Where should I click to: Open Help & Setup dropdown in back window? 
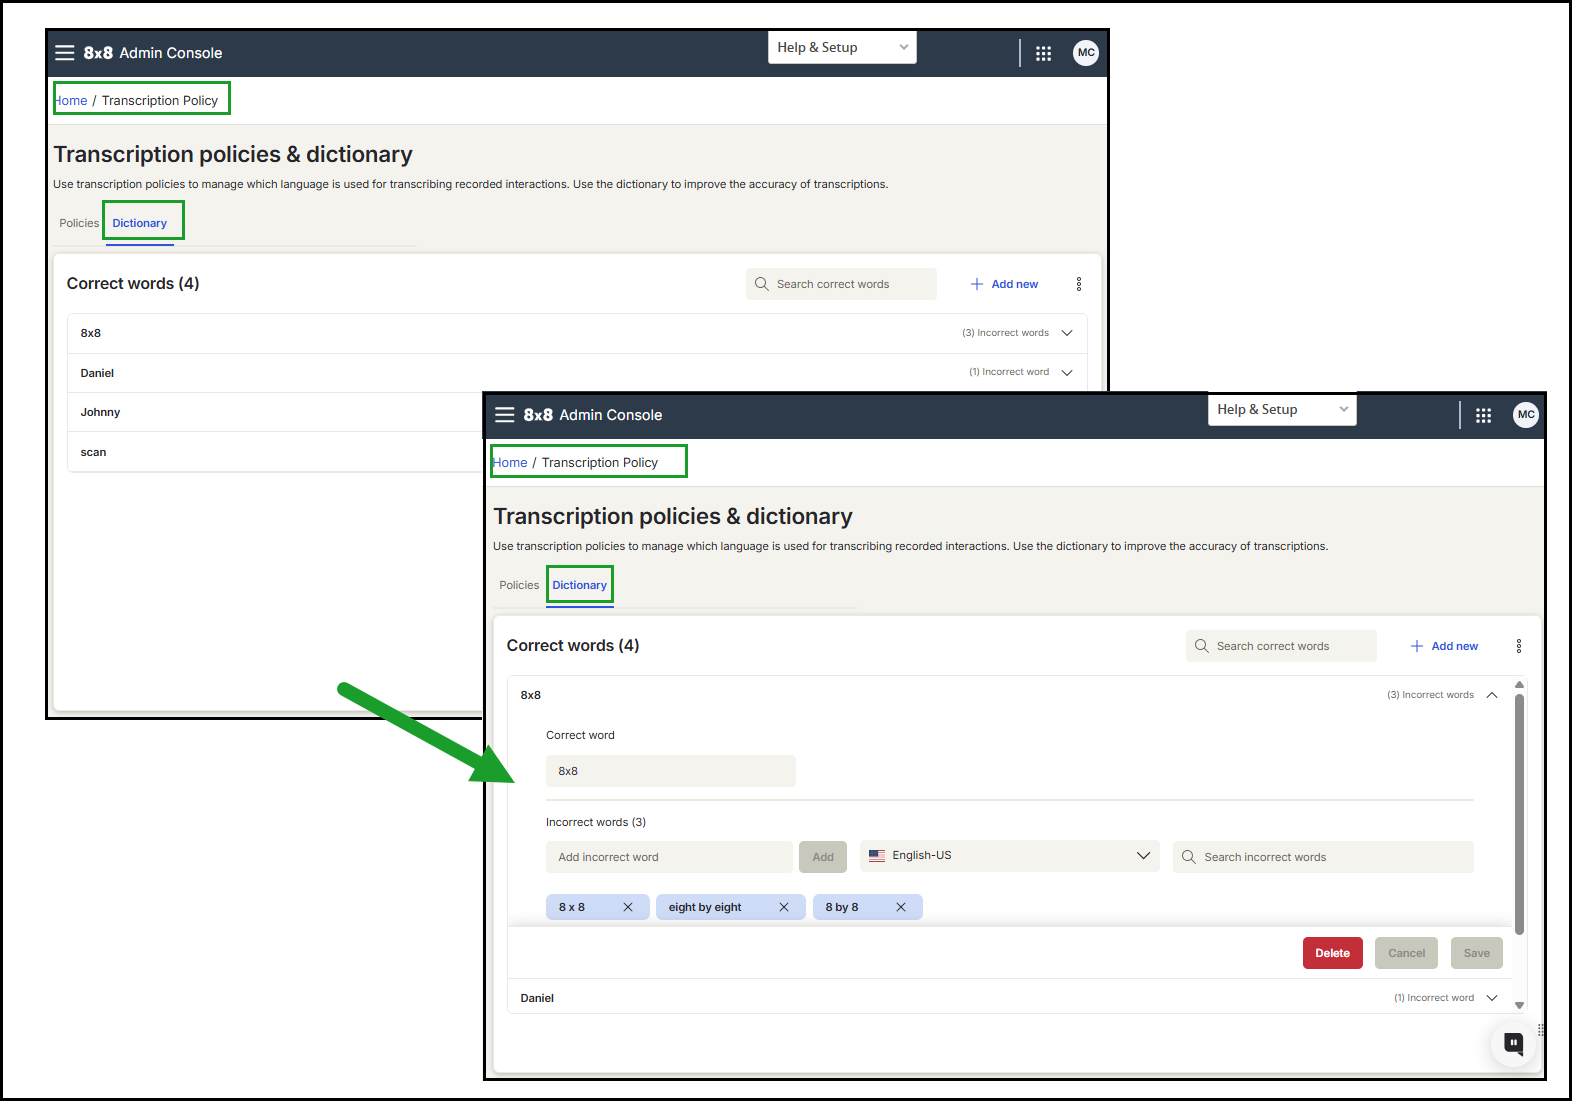pos(842,48)
